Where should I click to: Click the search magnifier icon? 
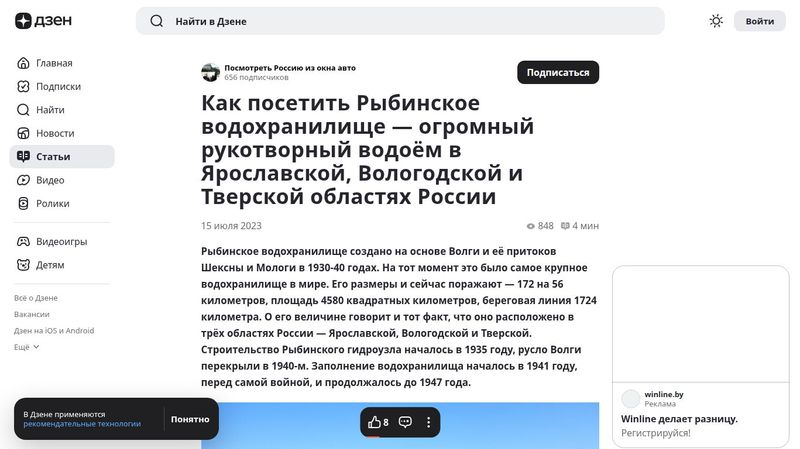click(156, 21)
